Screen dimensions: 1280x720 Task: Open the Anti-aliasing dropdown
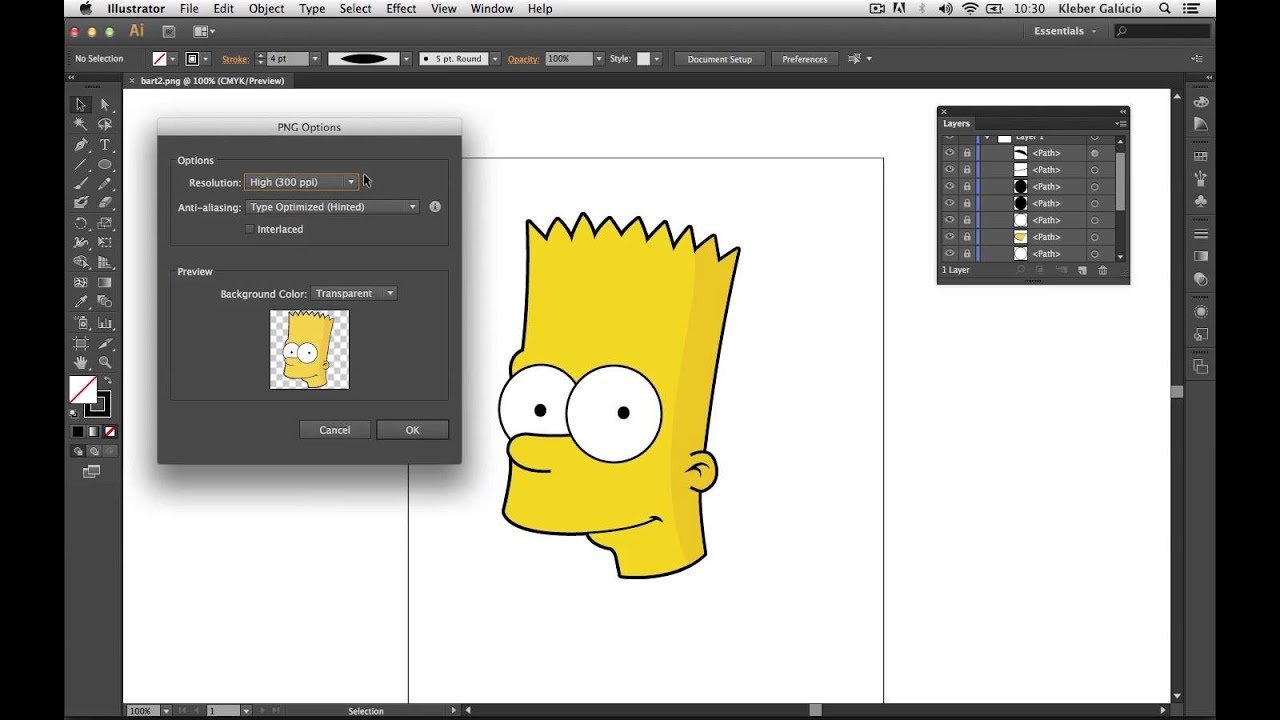[x=332, y=207]
